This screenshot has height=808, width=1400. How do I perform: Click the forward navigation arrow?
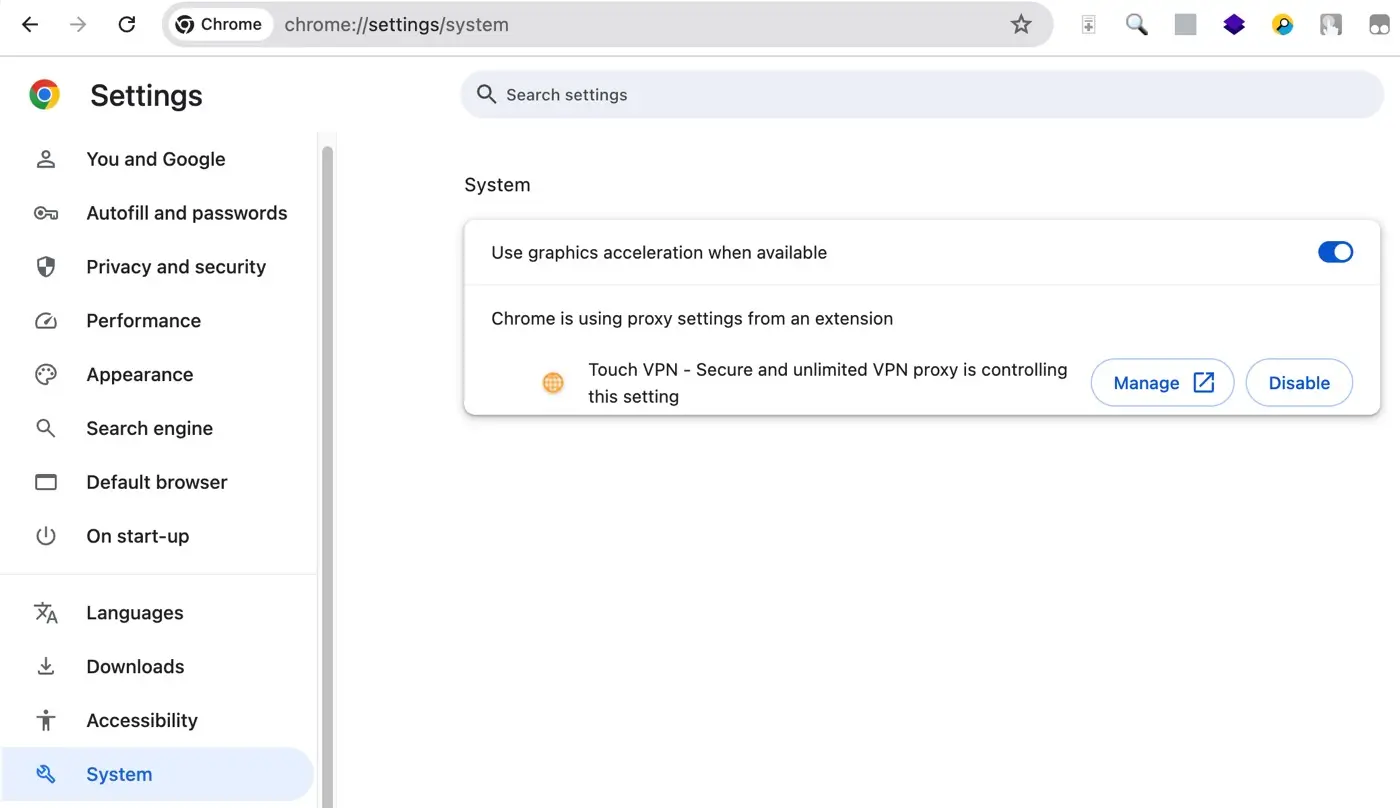point(78,24)
